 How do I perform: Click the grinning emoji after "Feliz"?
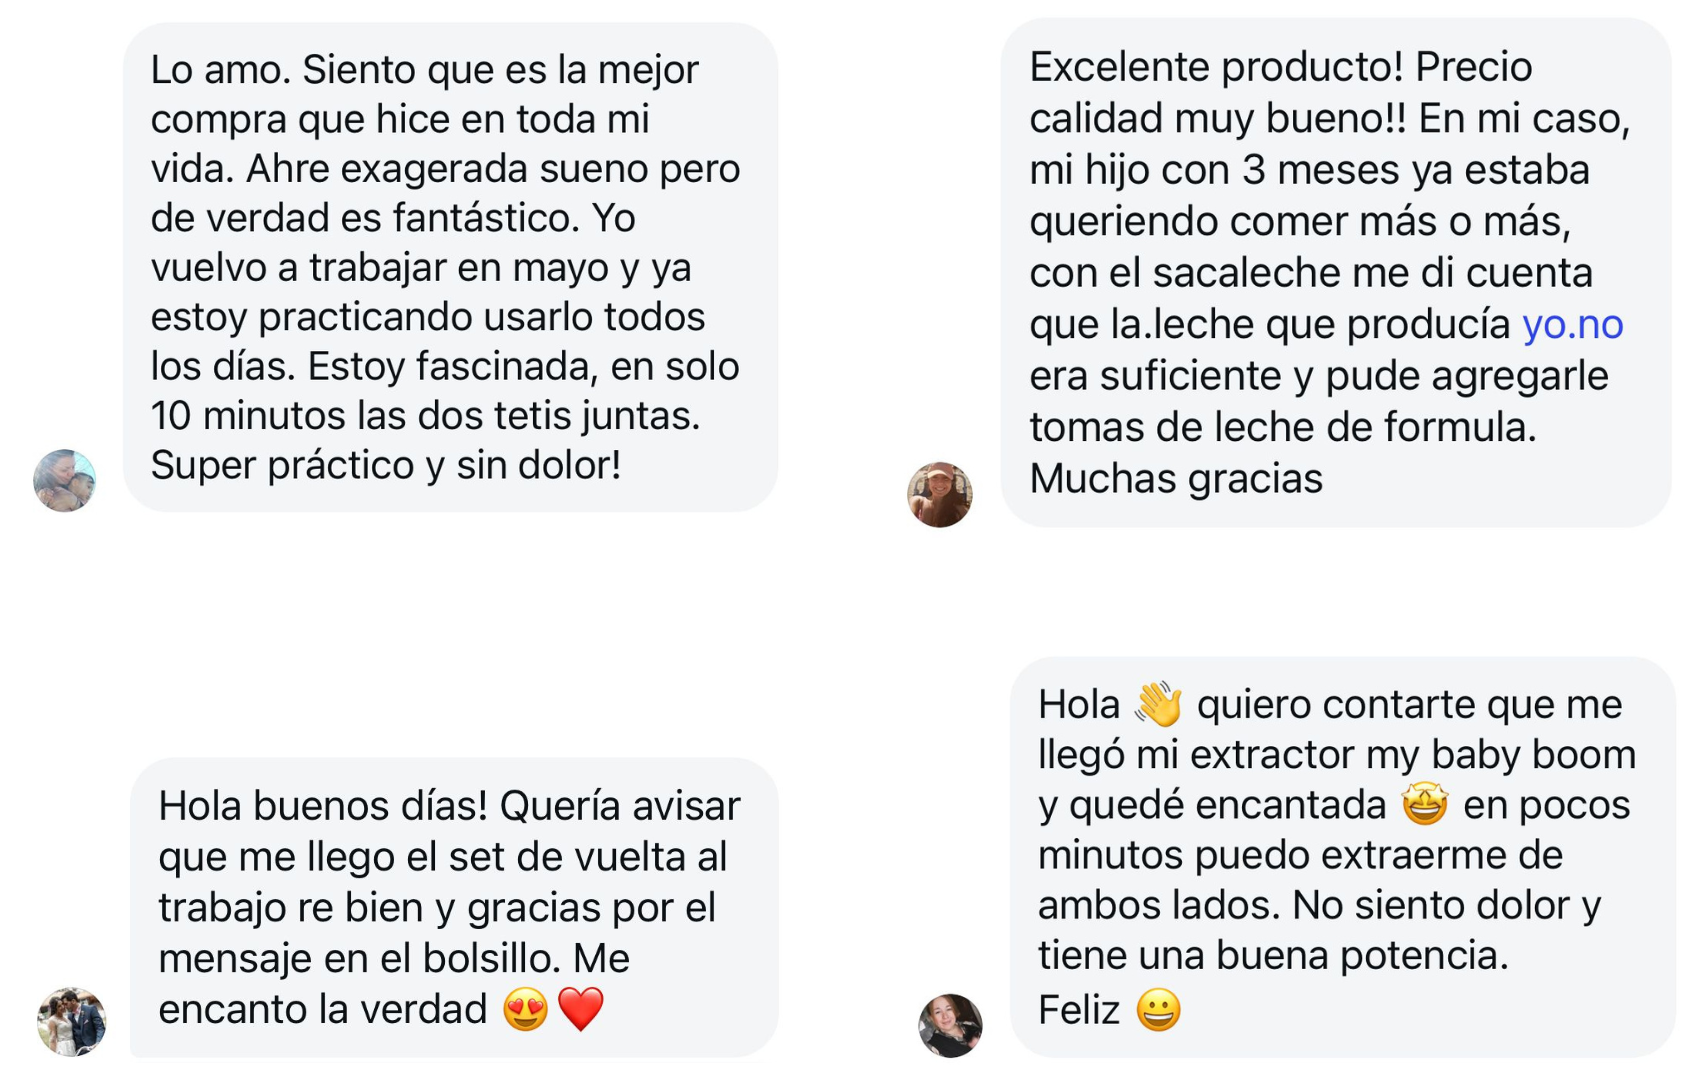(x=1159, y=1010)
